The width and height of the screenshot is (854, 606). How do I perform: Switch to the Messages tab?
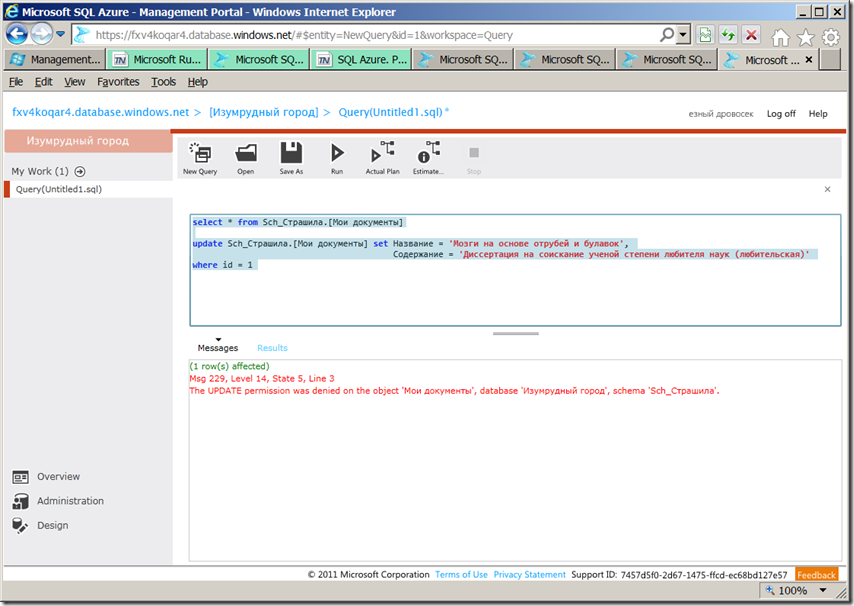(218, 348)
